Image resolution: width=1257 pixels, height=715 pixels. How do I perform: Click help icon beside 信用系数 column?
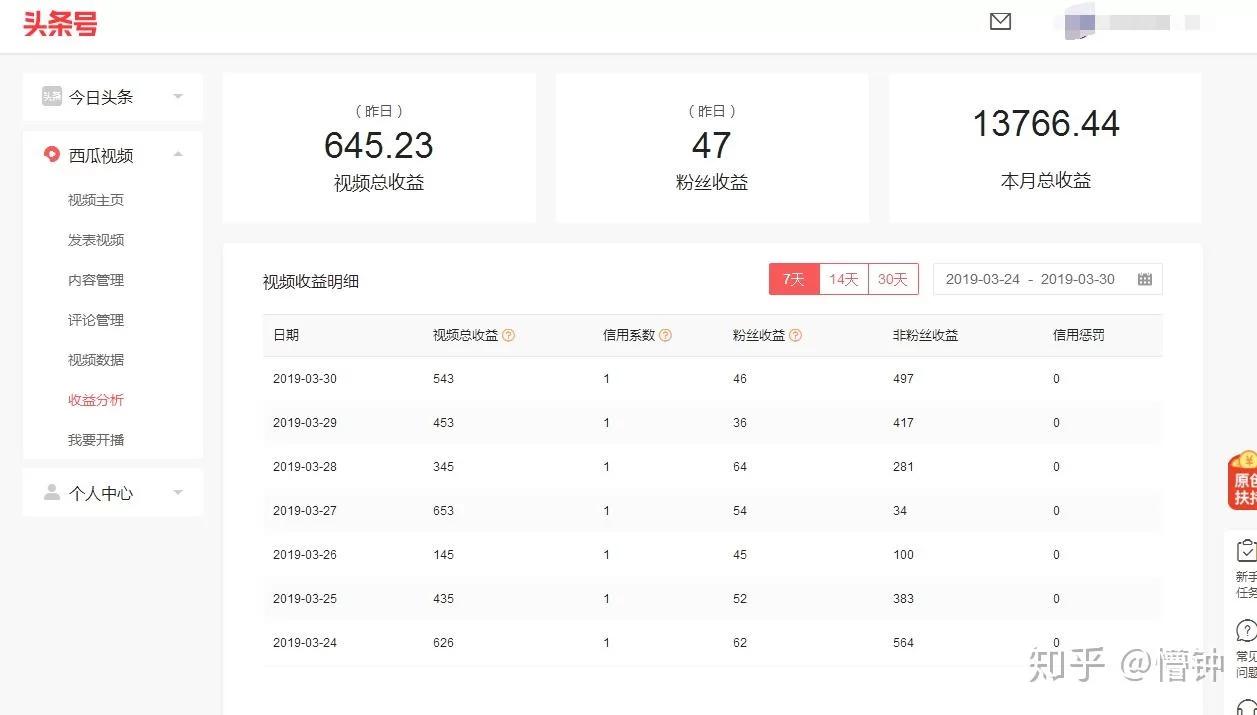665,336
